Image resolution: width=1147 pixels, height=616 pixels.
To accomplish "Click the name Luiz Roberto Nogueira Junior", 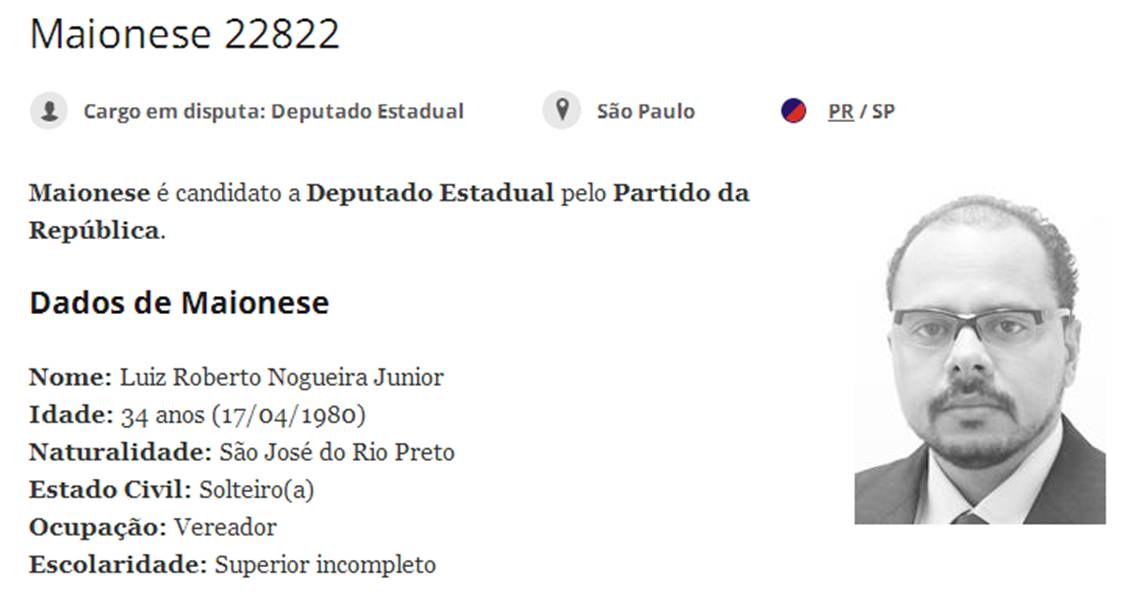I will 281,378.
